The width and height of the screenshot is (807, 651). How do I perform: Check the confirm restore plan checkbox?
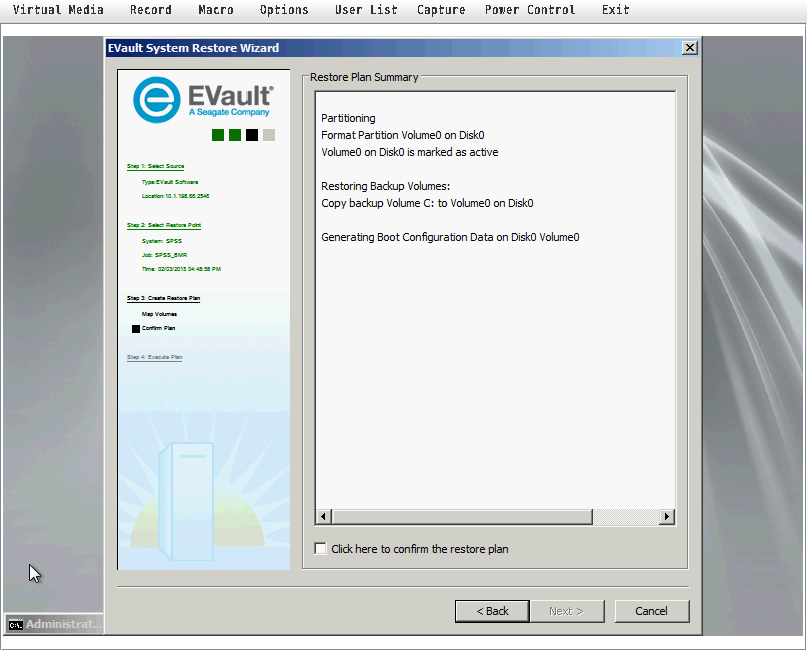[x=320, y=549]
